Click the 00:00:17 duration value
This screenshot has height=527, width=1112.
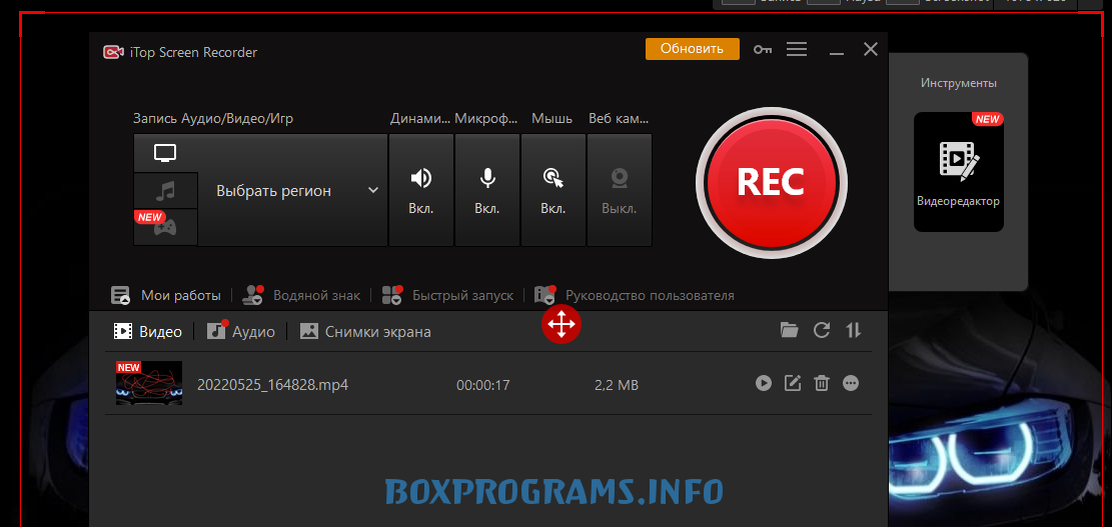[x=483, y=385]
